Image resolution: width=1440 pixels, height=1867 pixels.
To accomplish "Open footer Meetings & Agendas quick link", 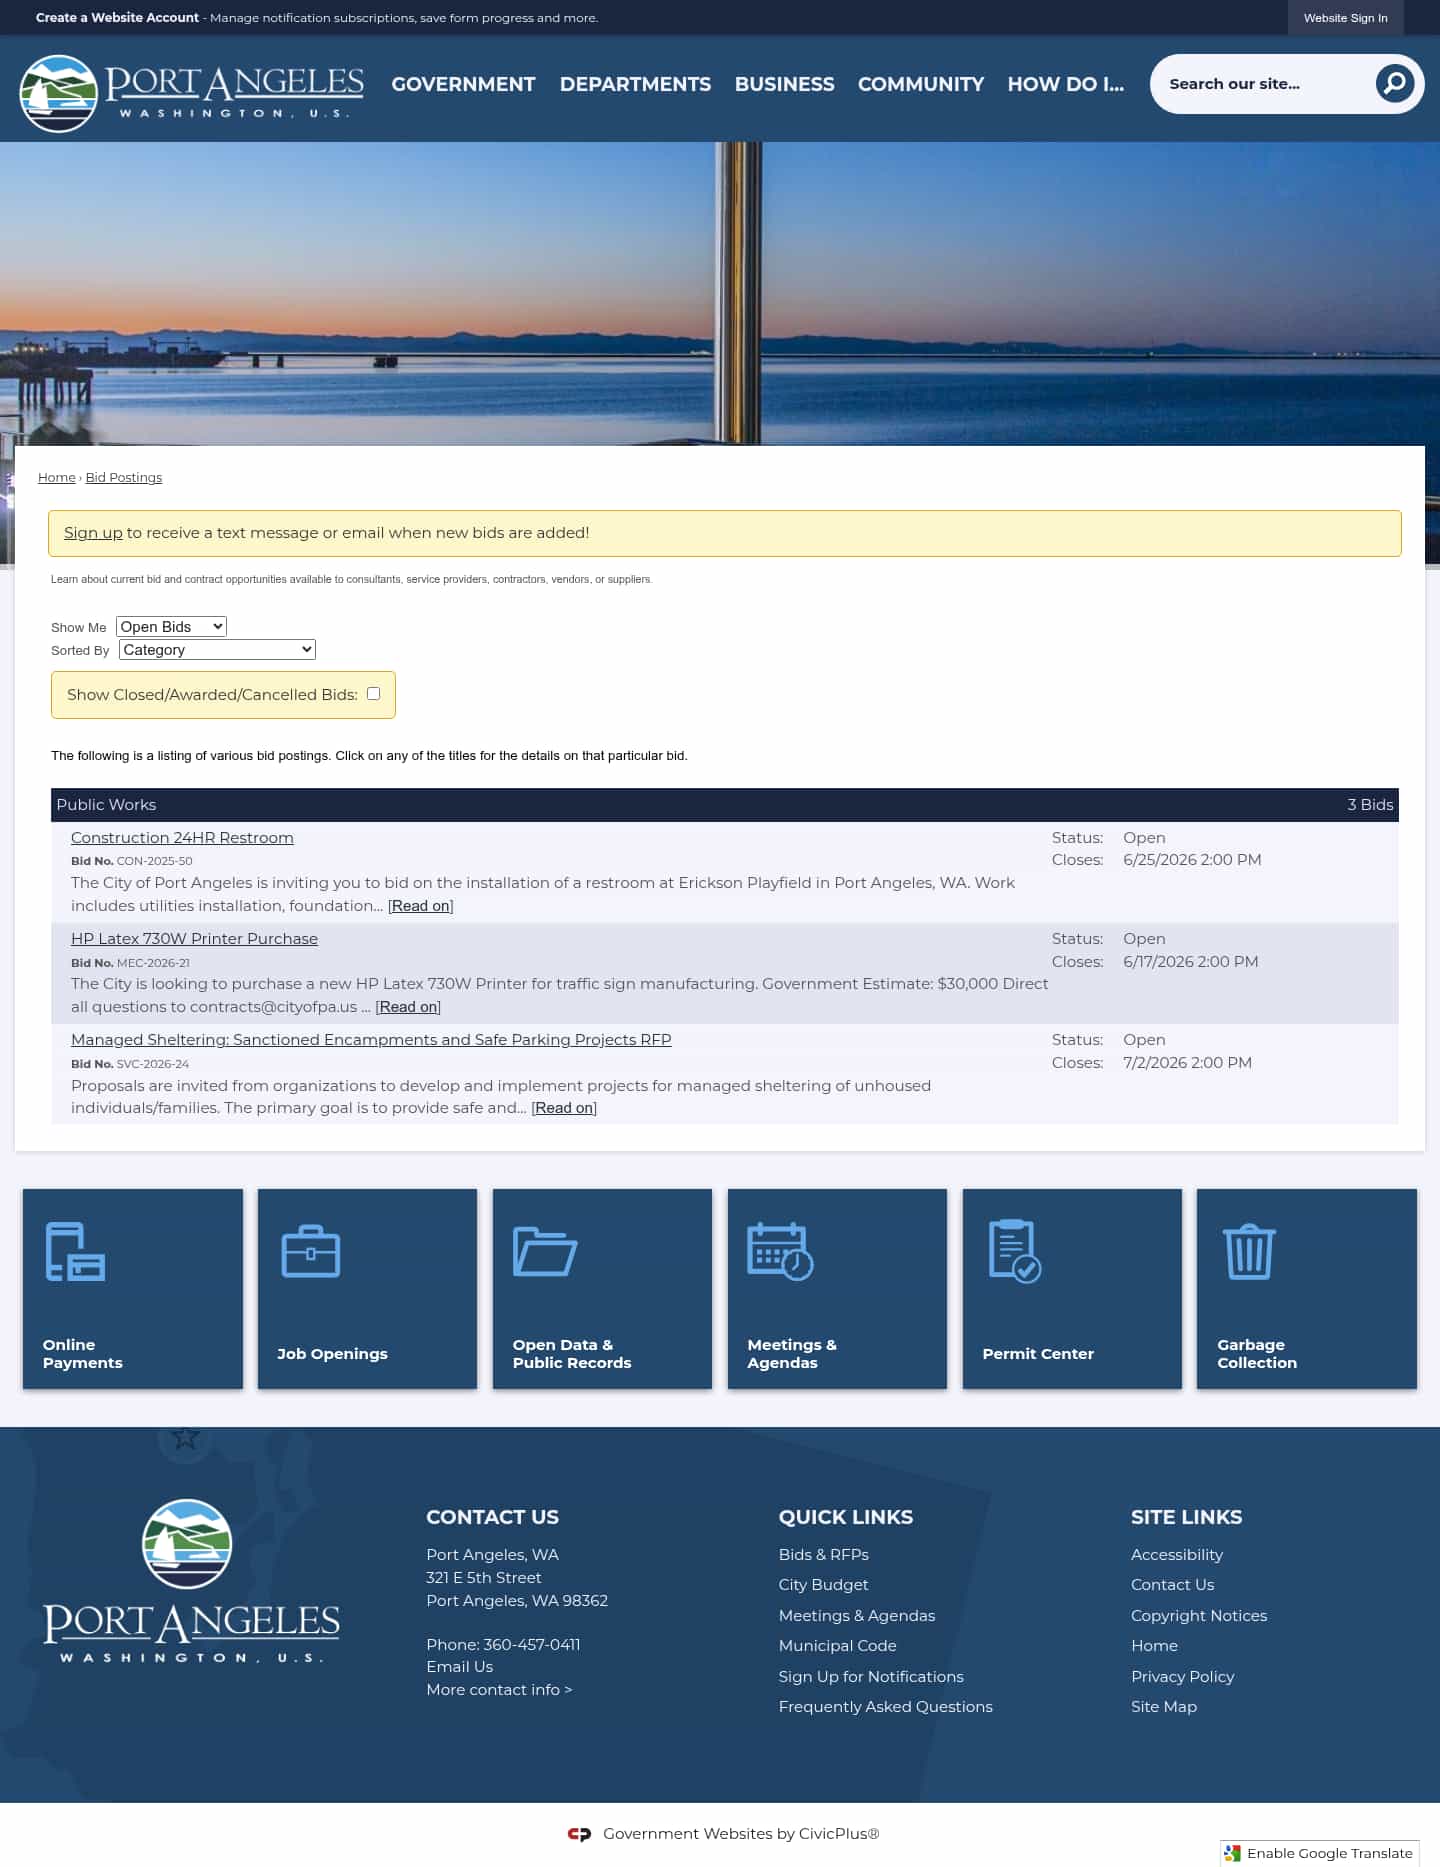I will 857,1616.
